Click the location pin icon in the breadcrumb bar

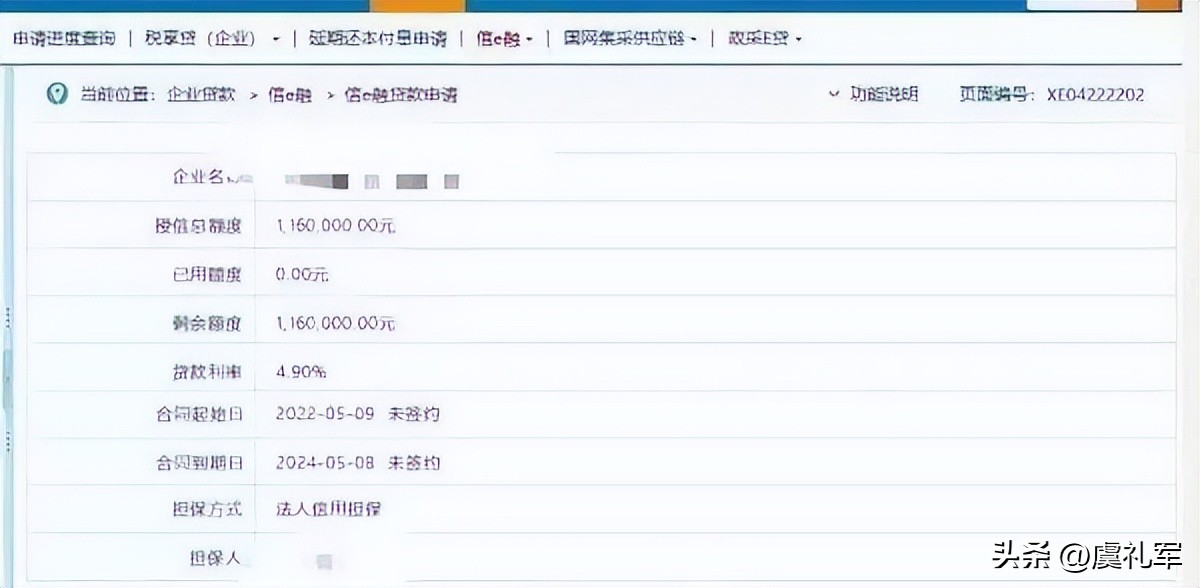pos(57,96)
